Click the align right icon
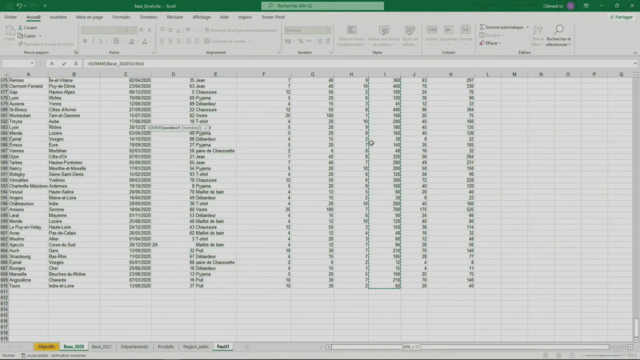This screenshot has height=360, width=640. [x=178, y=41]
